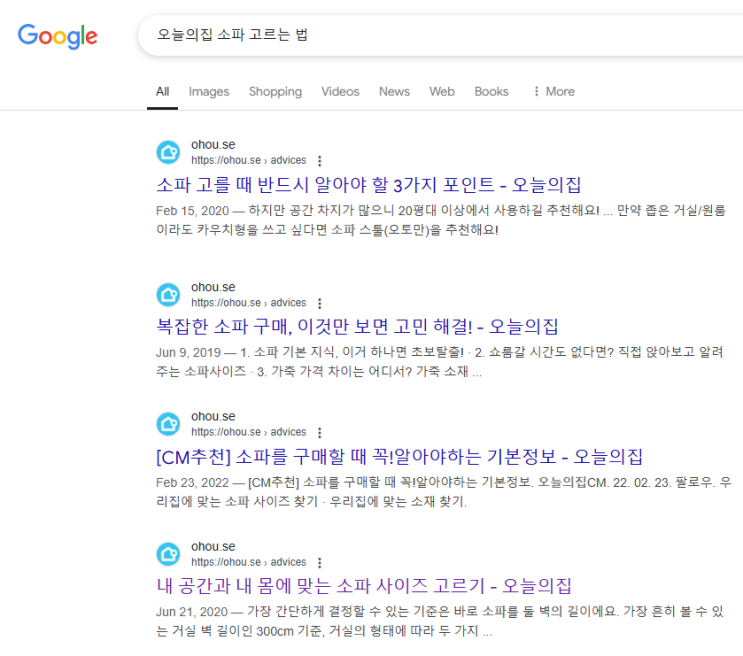This screenshot has height=656, width=743.
Task: Click URL breadcrumb above [CM추천] result
Action: (249, 432)
